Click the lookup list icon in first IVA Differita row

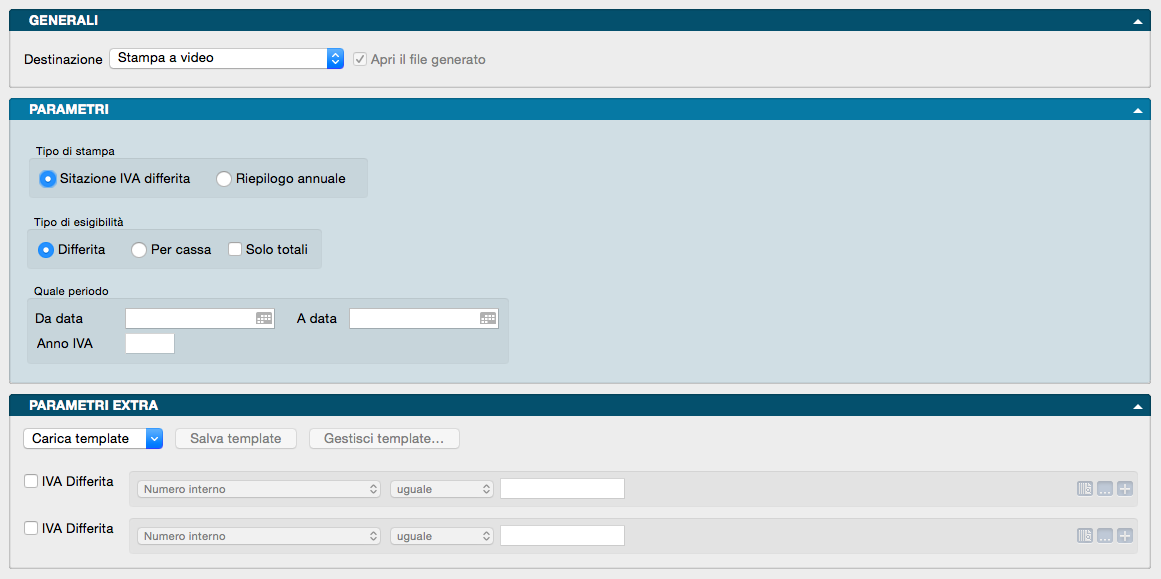(1085, 489)
